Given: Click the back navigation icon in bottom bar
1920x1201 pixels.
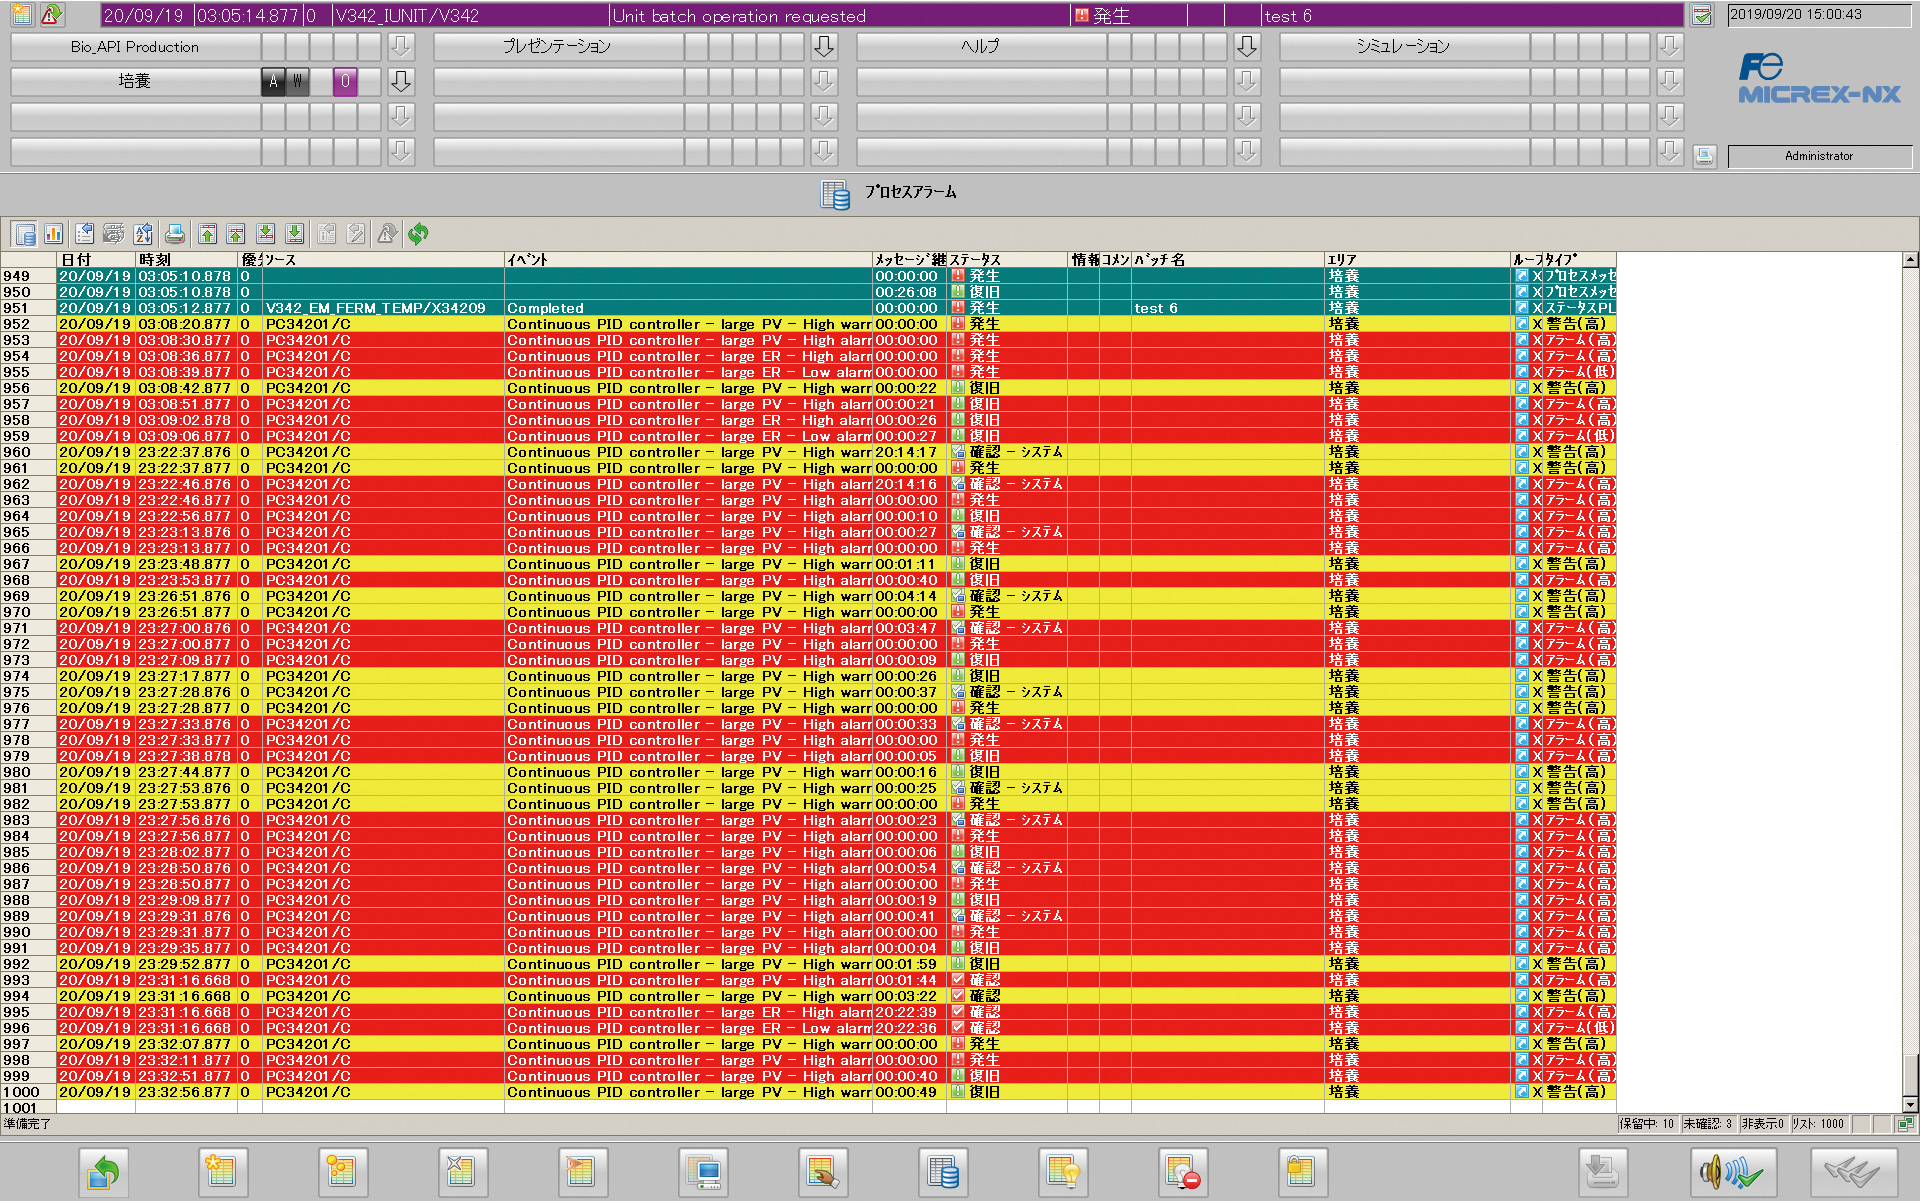Looking at the screenshot, I should pyautogui.click(x=103, y=1172).
